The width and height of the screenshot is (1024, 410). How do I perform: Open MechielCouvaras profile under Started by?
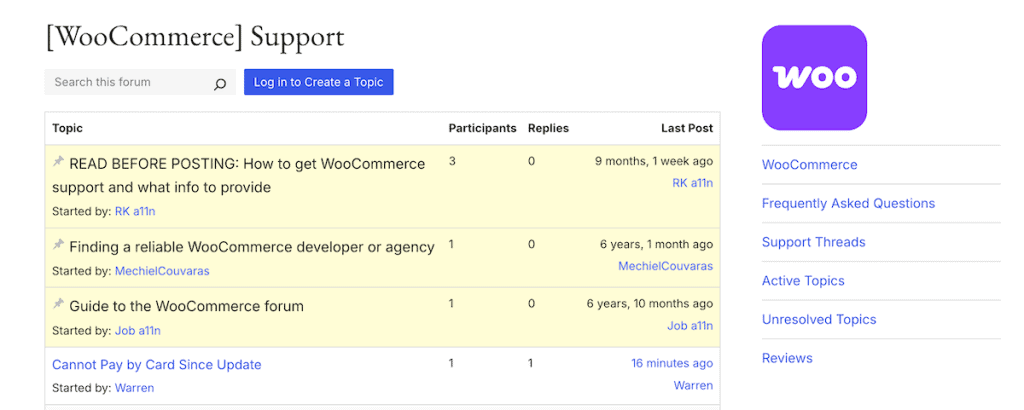pyautogui.click(x=162, y=271)
